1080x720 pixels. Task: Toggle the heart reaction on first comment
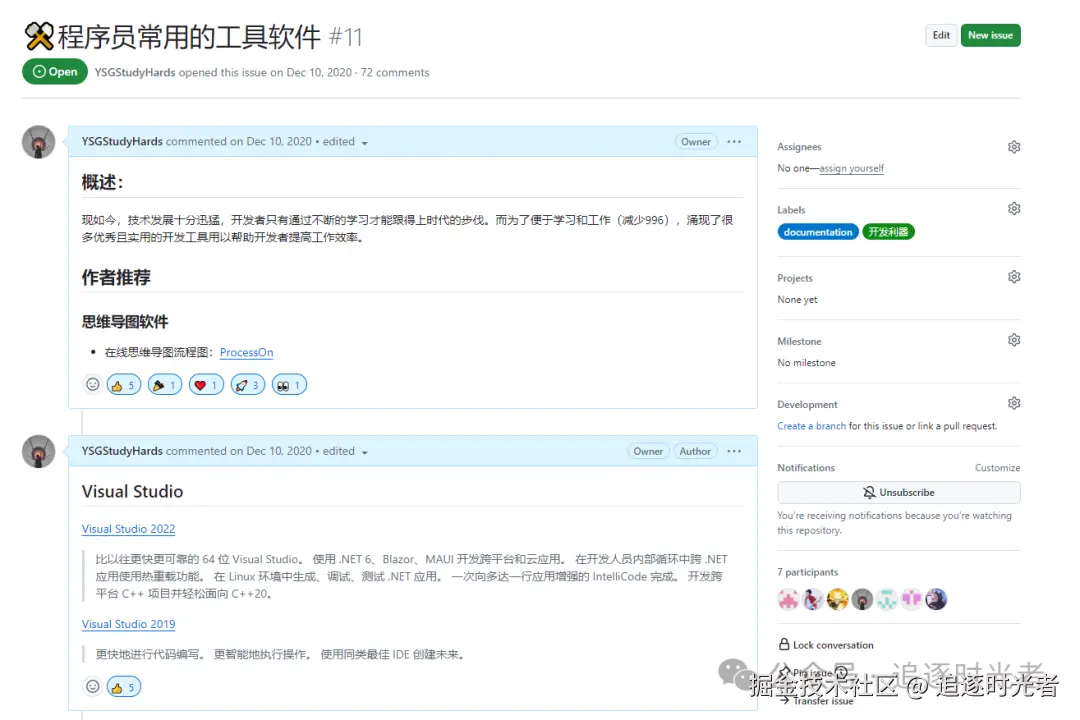click(x=205, y=384)
